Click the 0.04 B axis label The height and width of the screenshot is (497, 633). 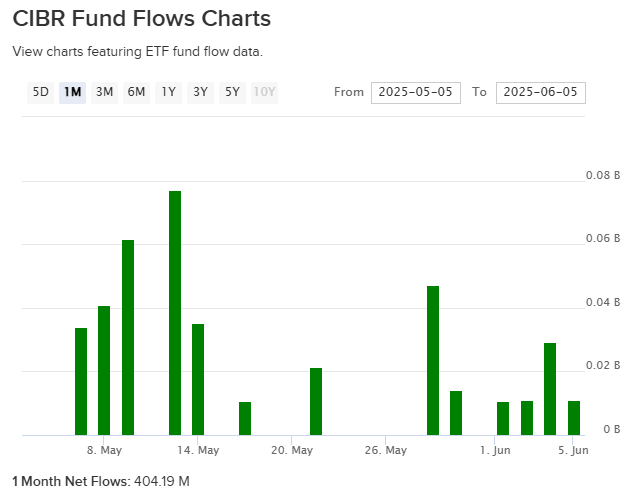click(x=603, y=302)
